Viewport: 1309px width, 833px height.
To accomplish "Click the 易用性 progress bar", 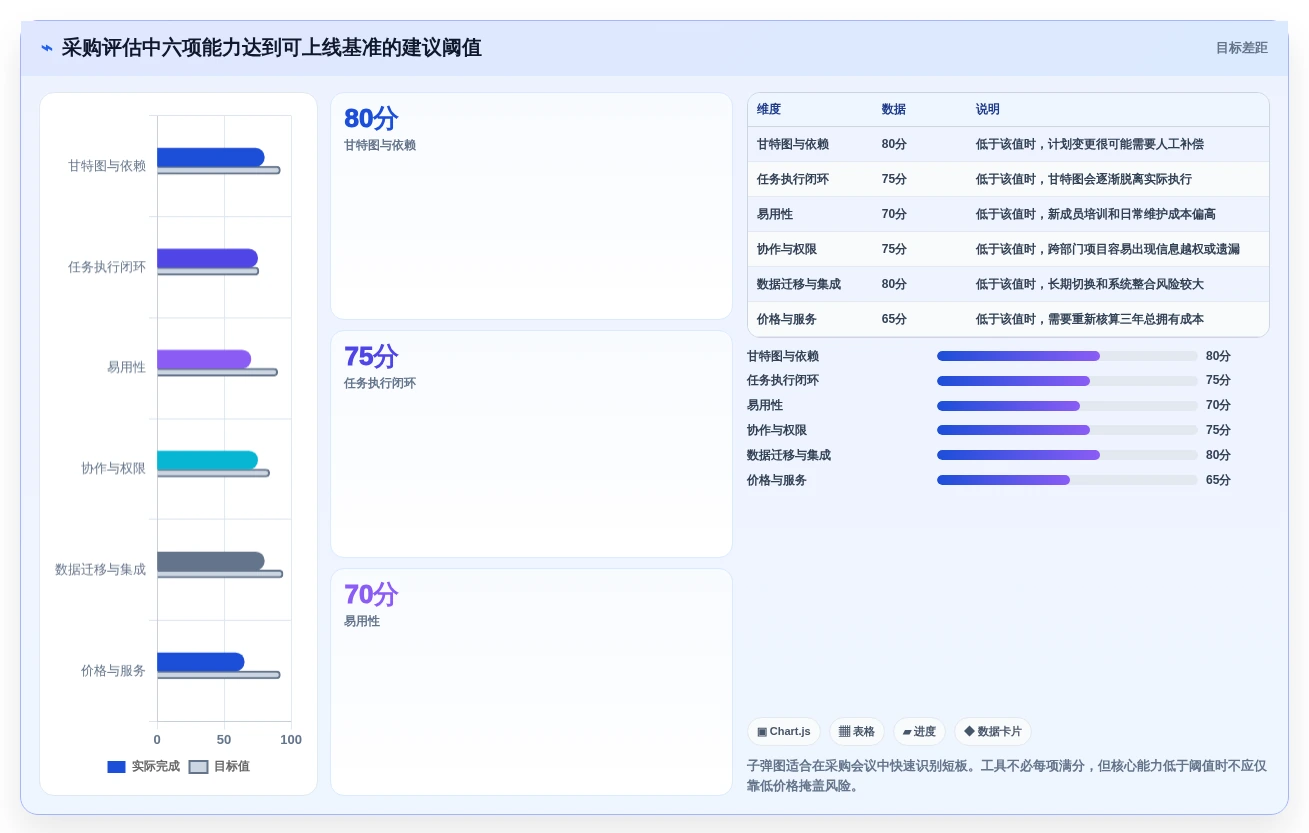I will point(1067,406).
